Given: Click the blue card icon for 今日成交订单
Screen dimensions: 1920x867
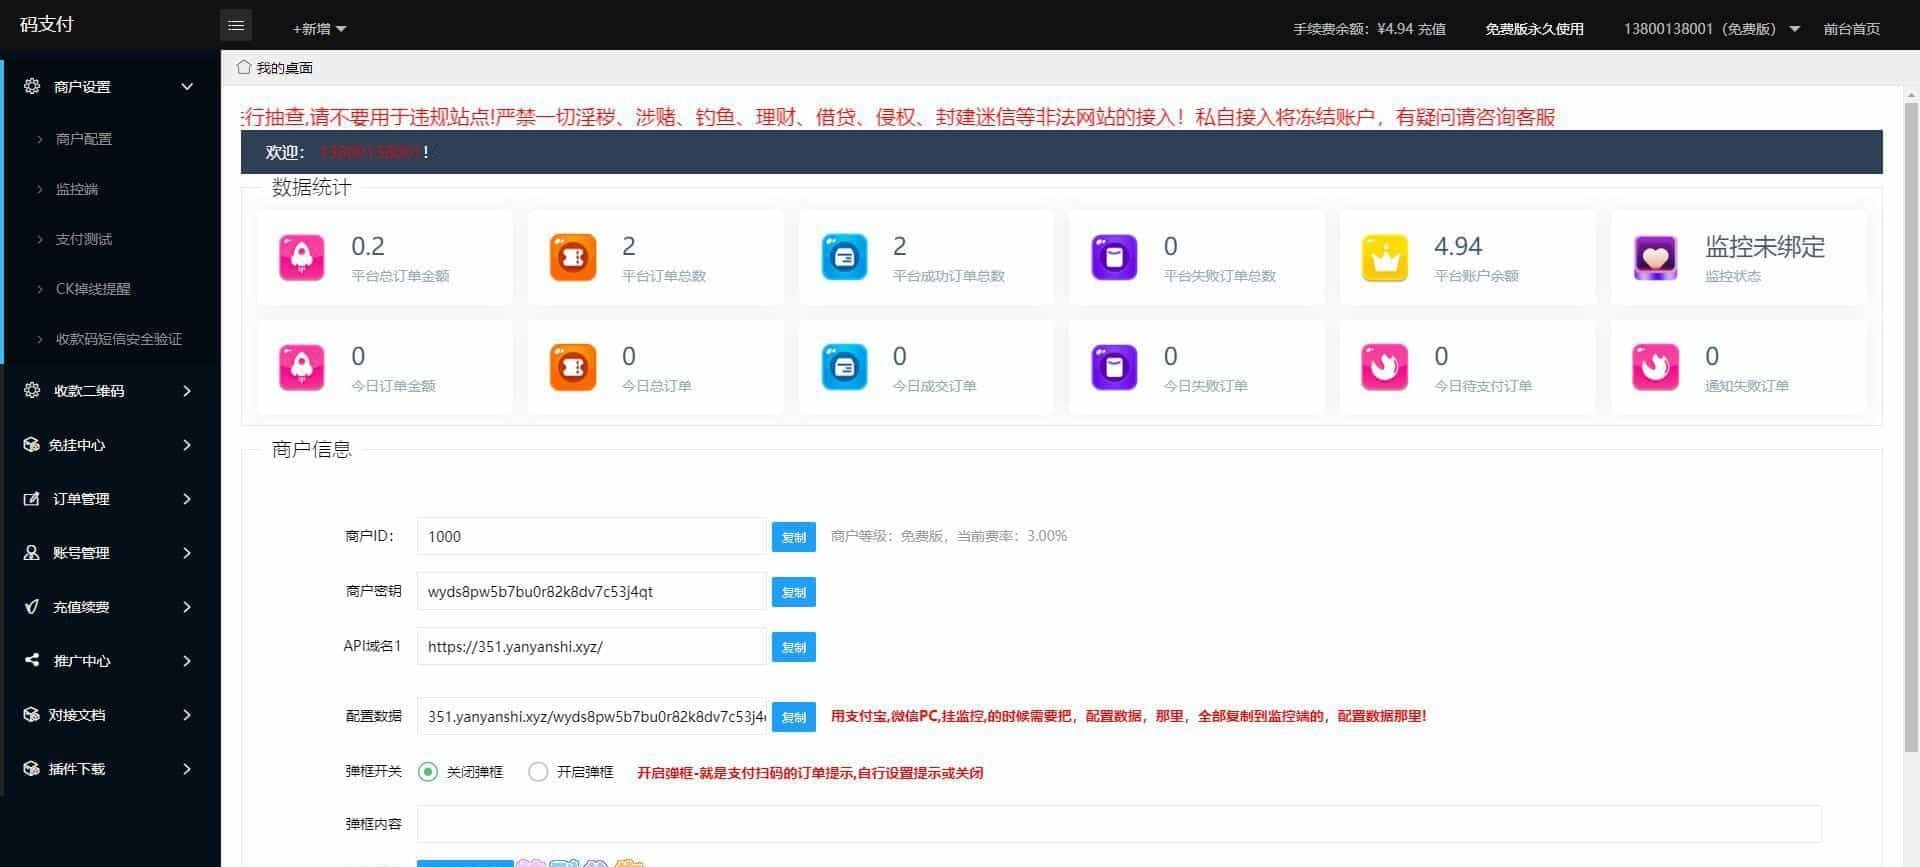Looking at the screenshot, I should click(844, 367).
